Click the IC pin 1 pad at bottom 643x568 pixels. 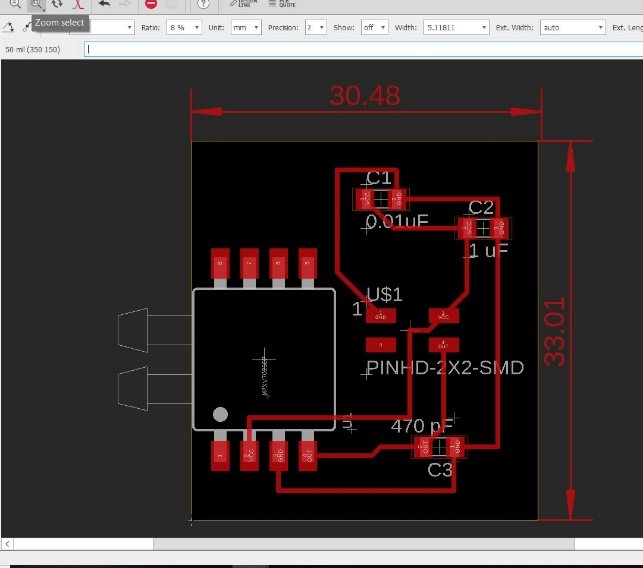coord(220,456)
